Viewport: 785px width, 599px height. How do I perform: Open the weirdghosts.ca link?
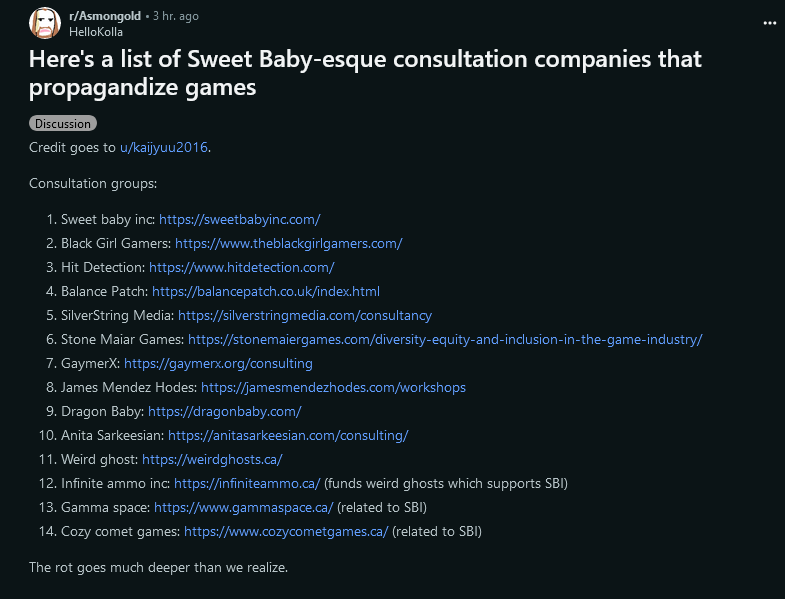click(212, 460)
